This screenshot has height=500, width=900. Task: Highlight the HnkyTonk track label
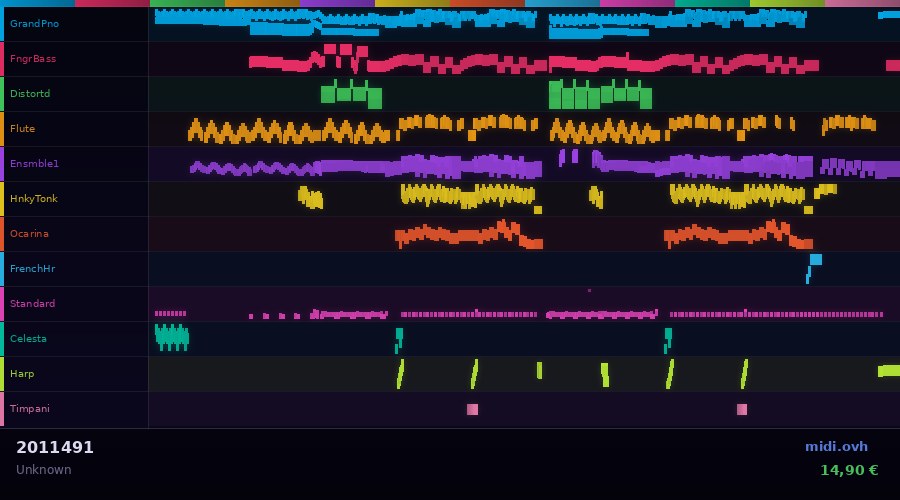34,199
